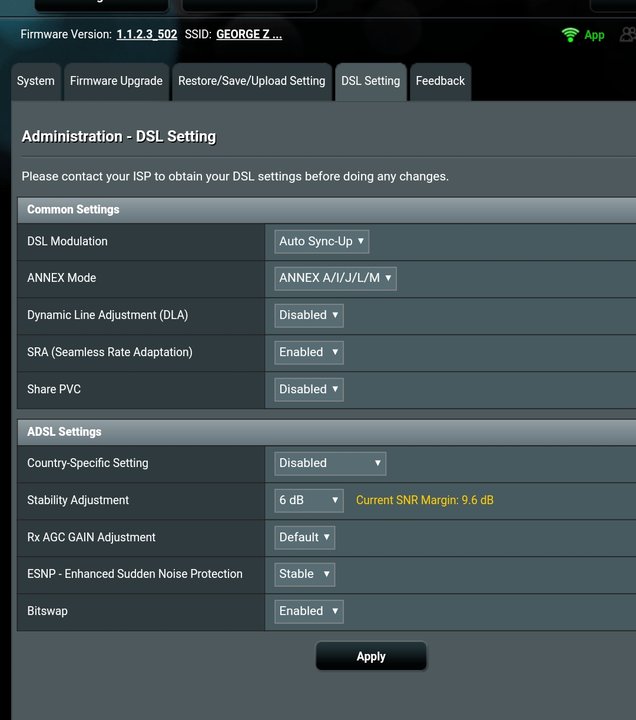Switch to the Firmware Upgrade tab
The height and width of the screenshot is (720, 636).
[116, 81]
